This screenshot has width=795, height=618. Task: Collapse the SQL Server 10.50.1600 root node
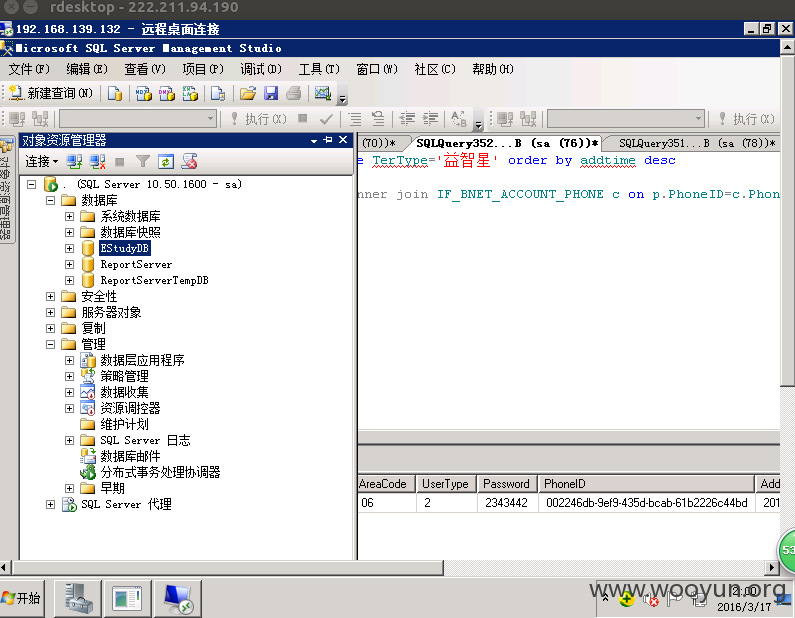pyautogui.click(x=31, y=184)
